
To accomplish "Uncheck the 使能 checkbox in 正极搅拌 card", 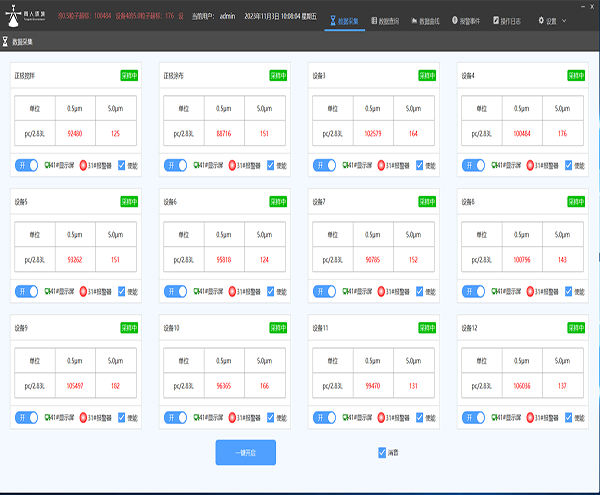I will coord(122,165).
